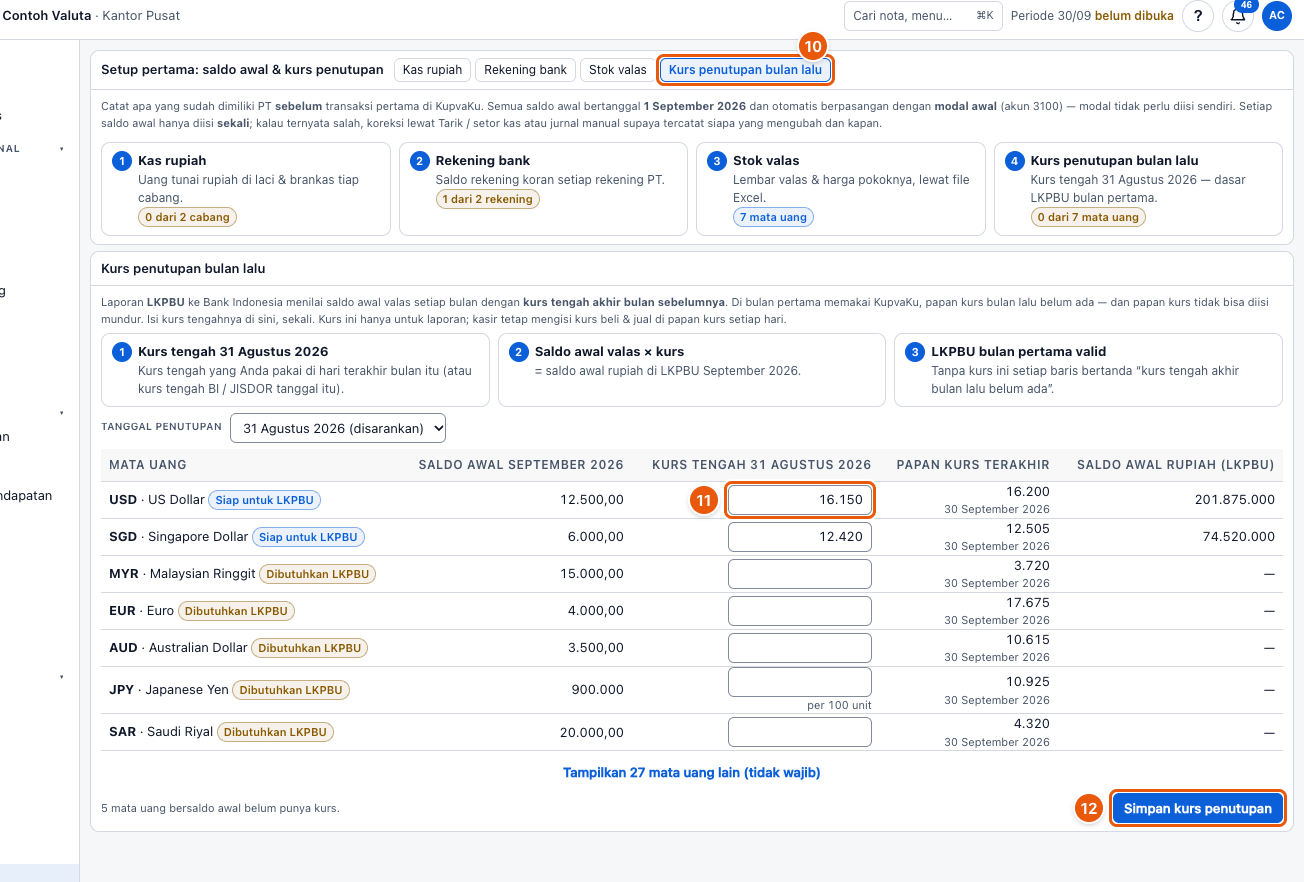Image resolution: width=1304 pixels, height=882 pixels.
Task: Click the 'Kontoh Valuta · Kantor Pusat' header title
Action: coord(92,16)
